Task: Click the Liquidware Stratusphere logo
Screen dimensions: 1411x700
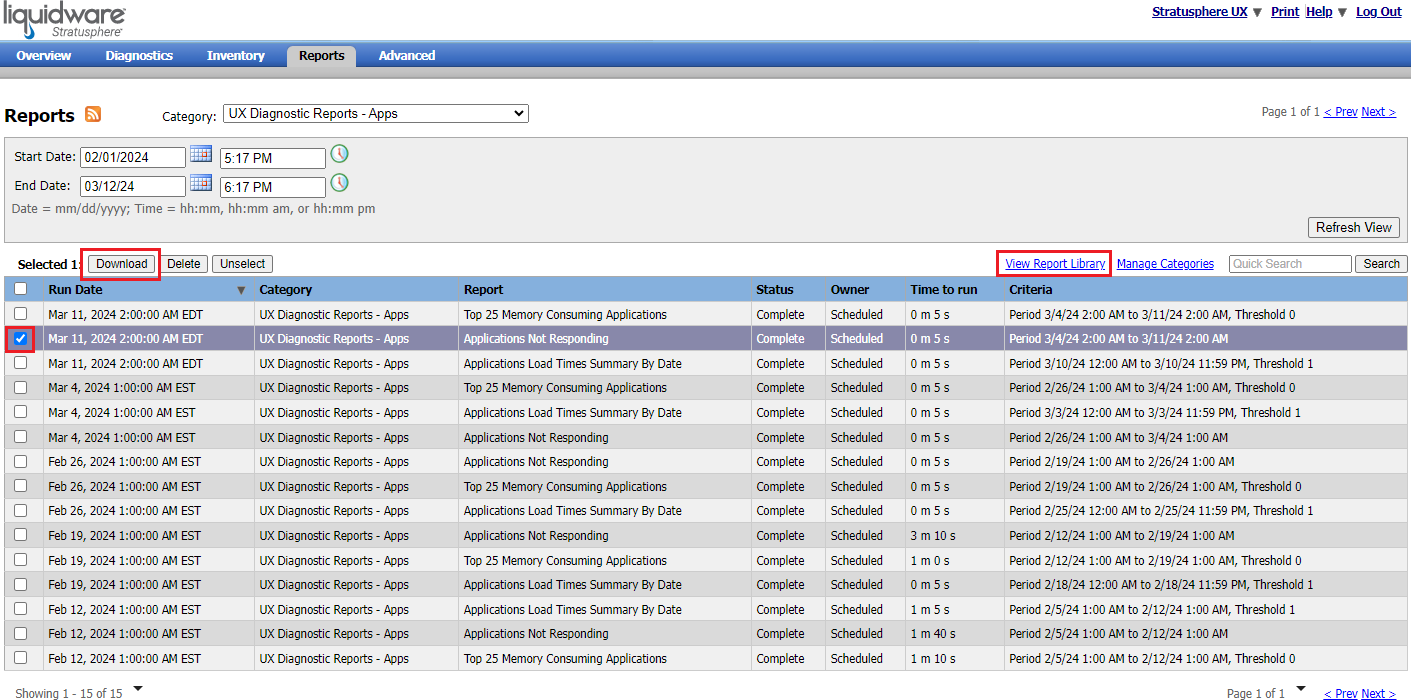Action: [x=63, y=20]
